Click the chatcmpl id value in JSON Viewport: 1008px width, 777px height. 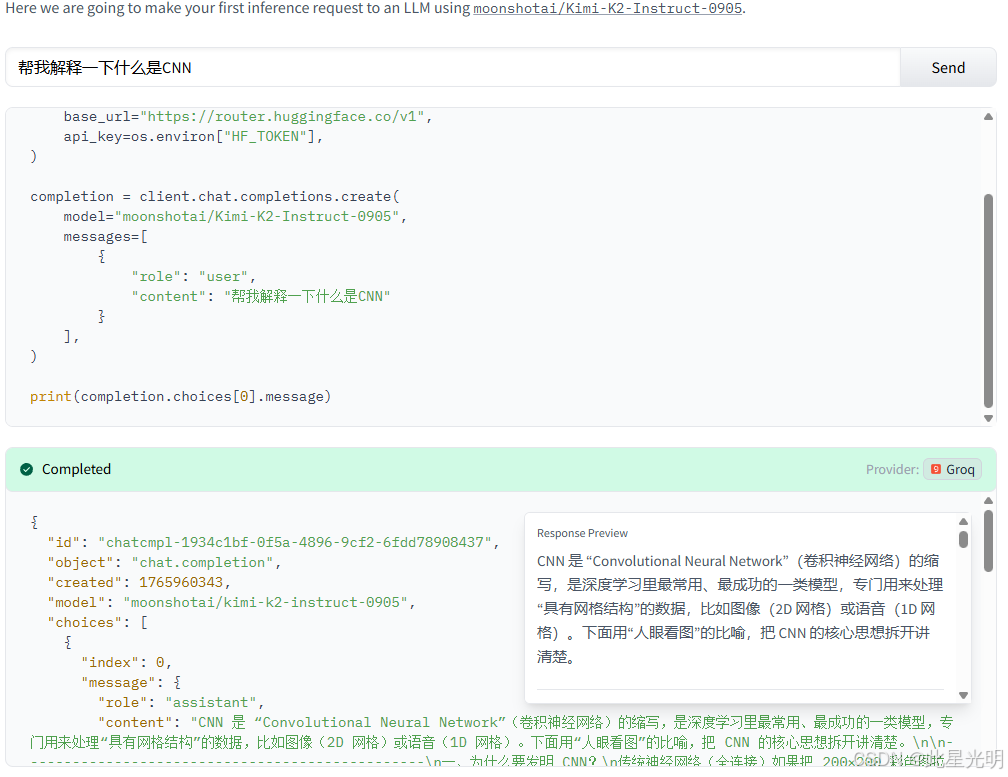(x=294, y=542)
